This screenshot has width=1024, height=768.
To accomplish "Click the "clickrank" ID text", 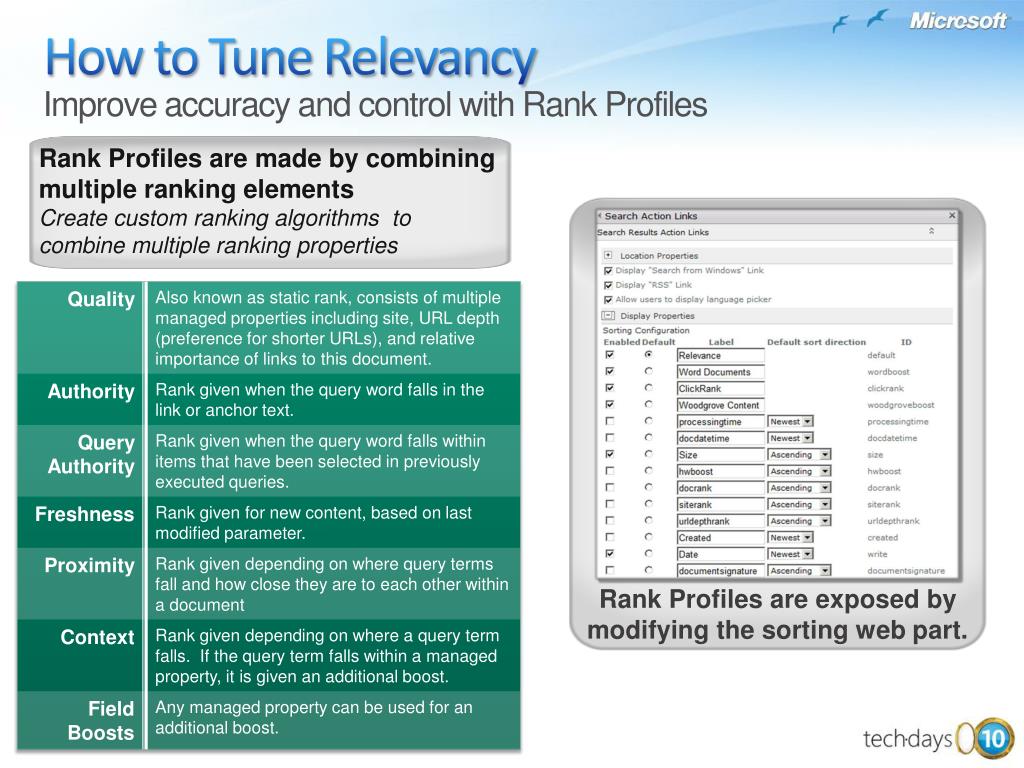I will coord(886,388).
